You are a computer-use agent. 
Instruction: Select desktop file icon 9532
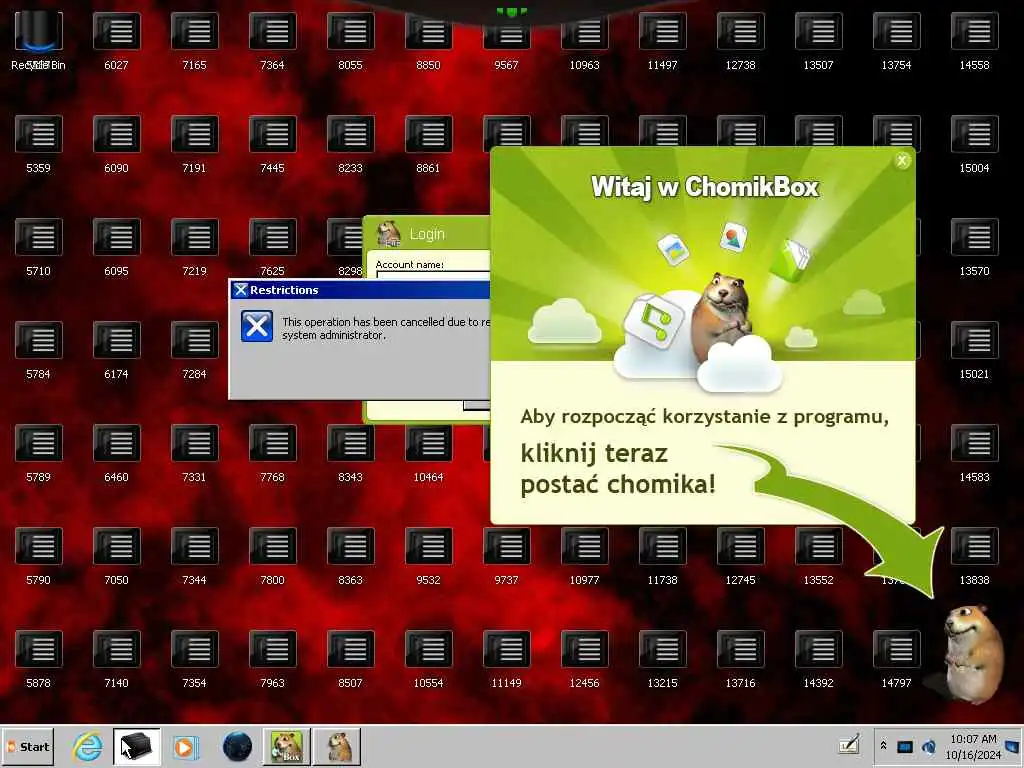click(428, 556)
